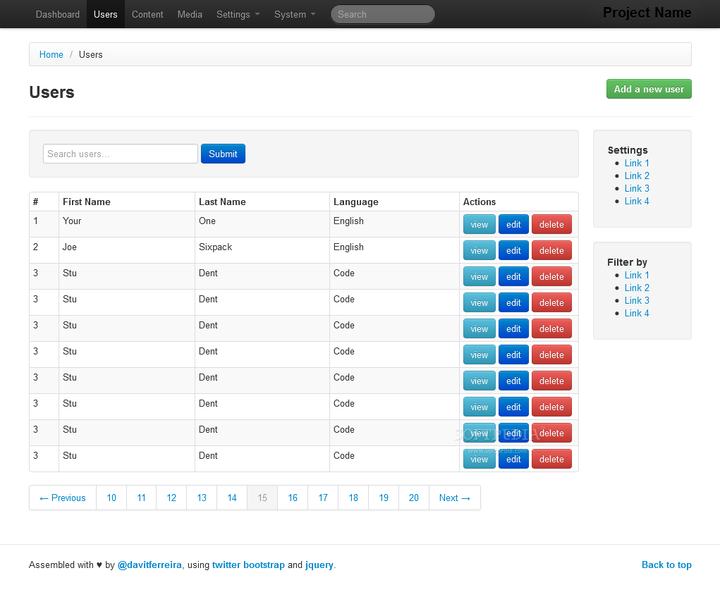Click the navbar Search field
This screenshot has height=592, width=720.
tap(383, 15)
